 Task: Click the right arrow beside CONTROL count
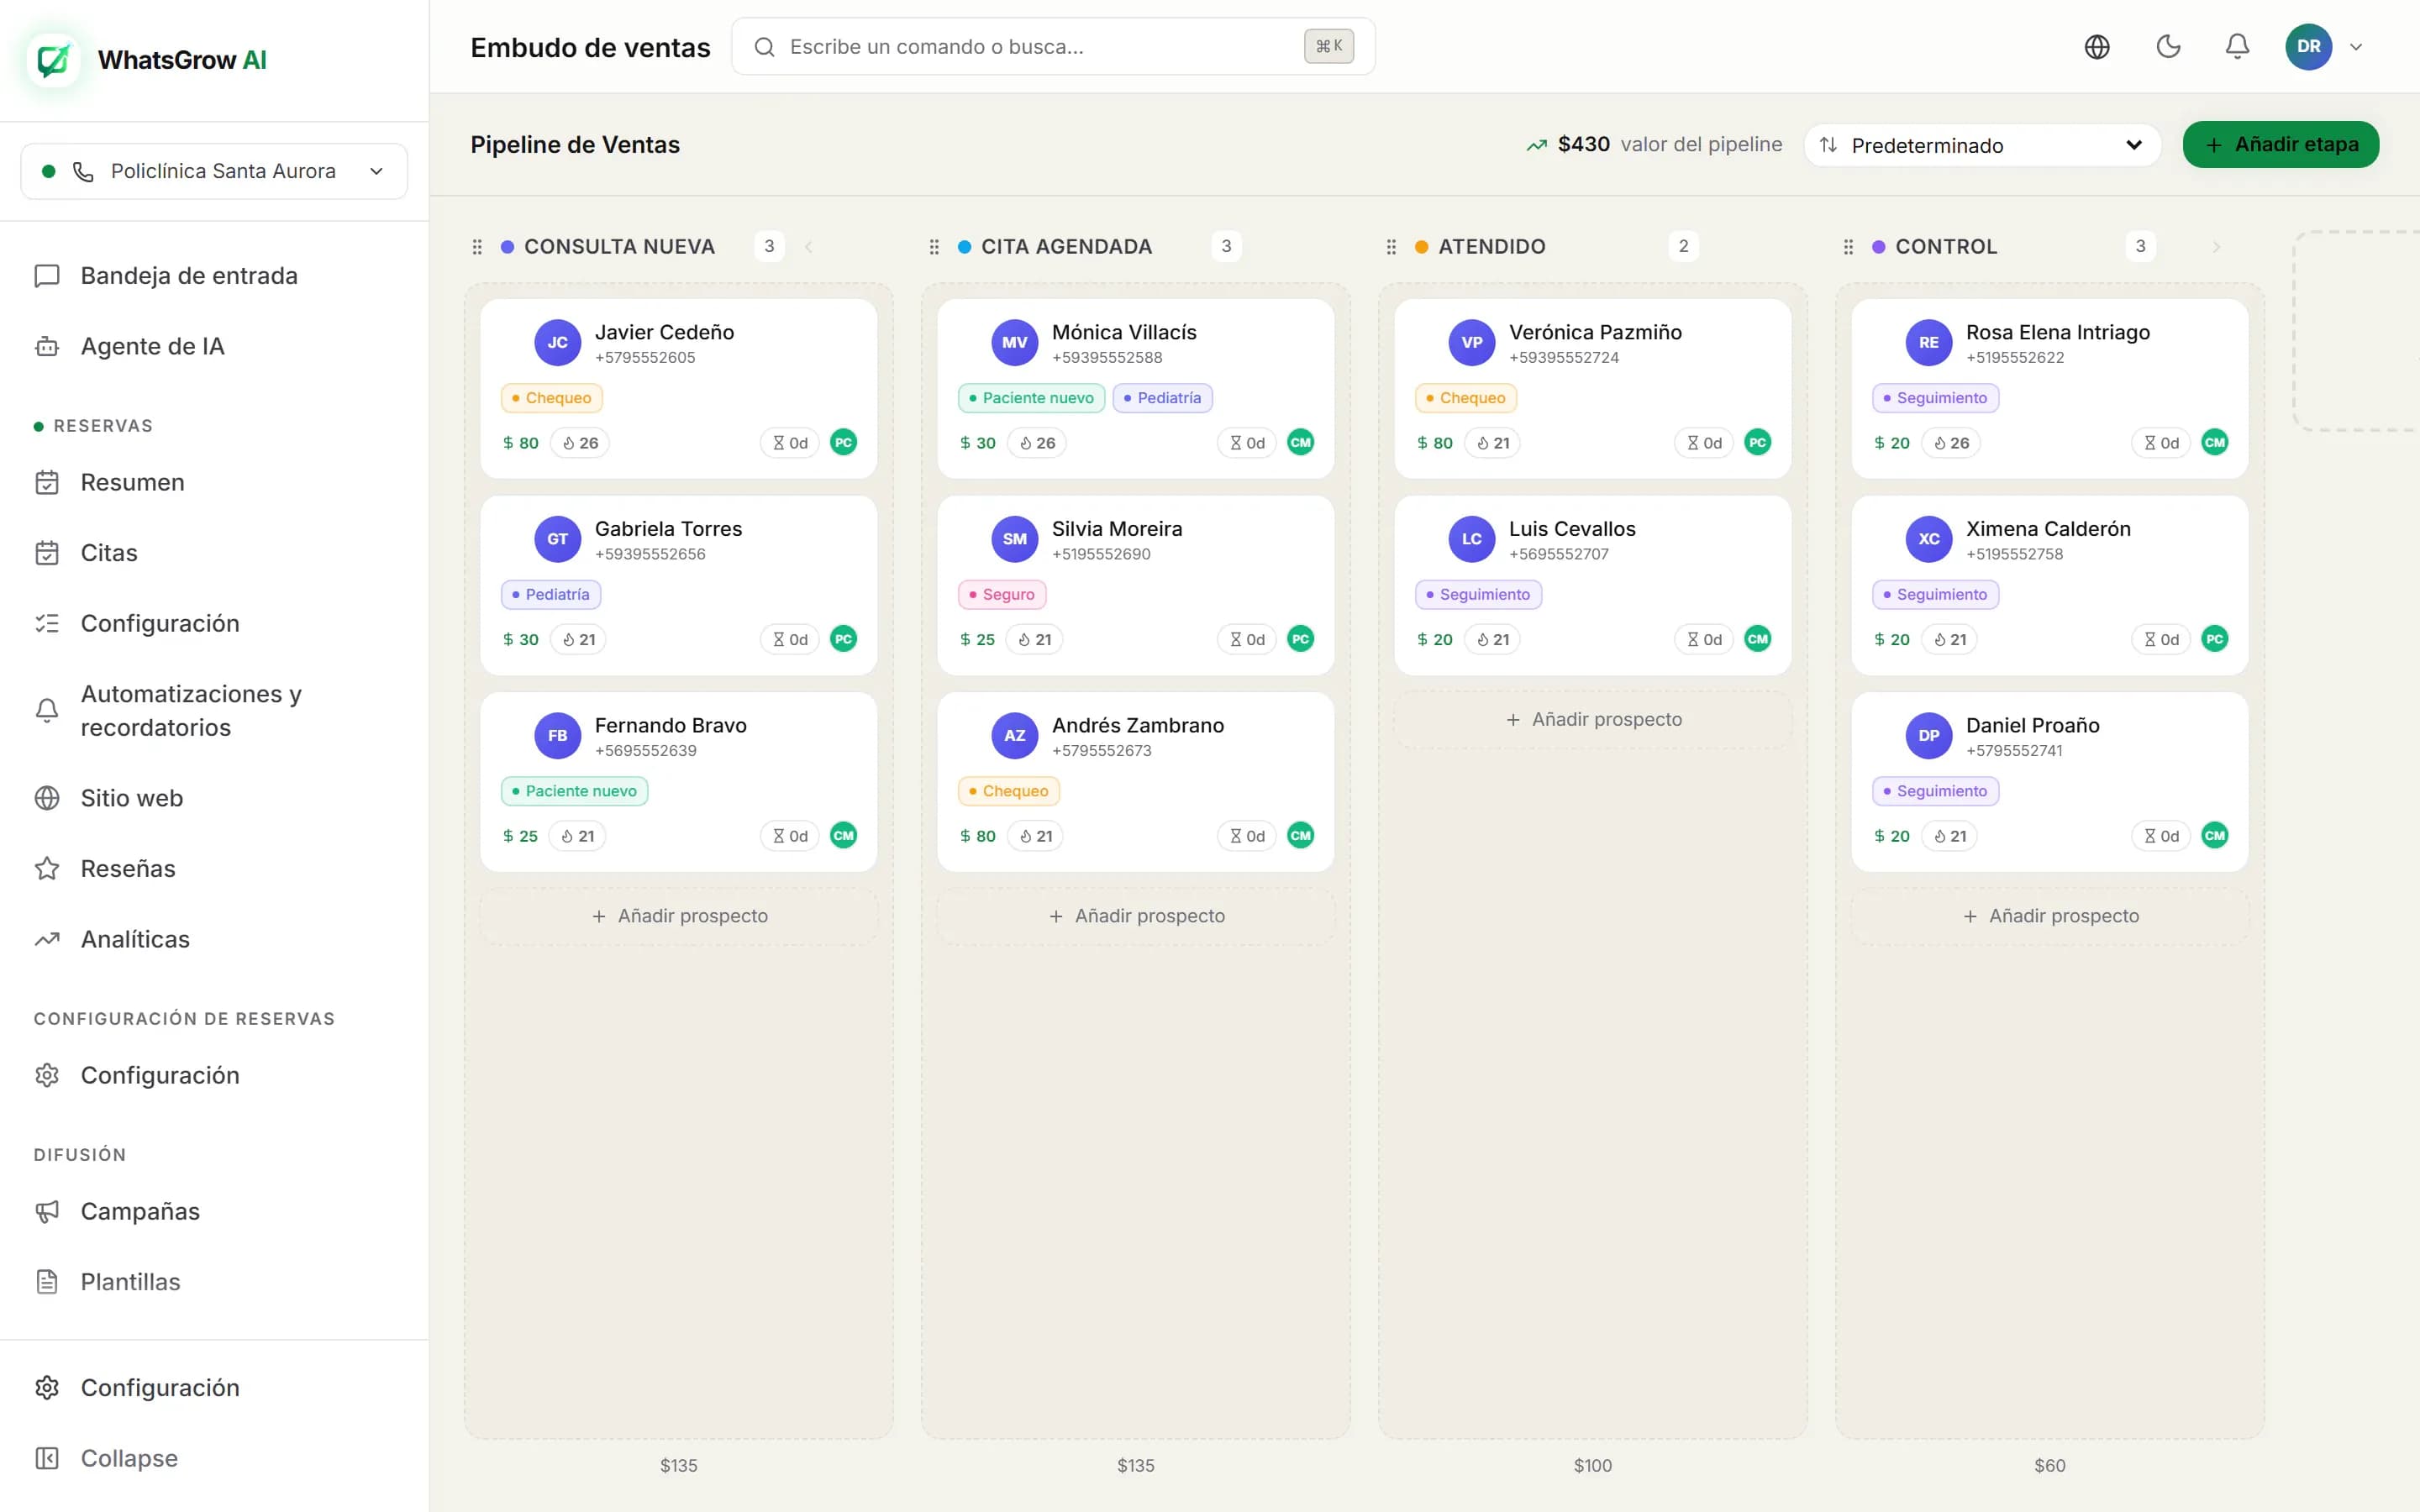2216,247
